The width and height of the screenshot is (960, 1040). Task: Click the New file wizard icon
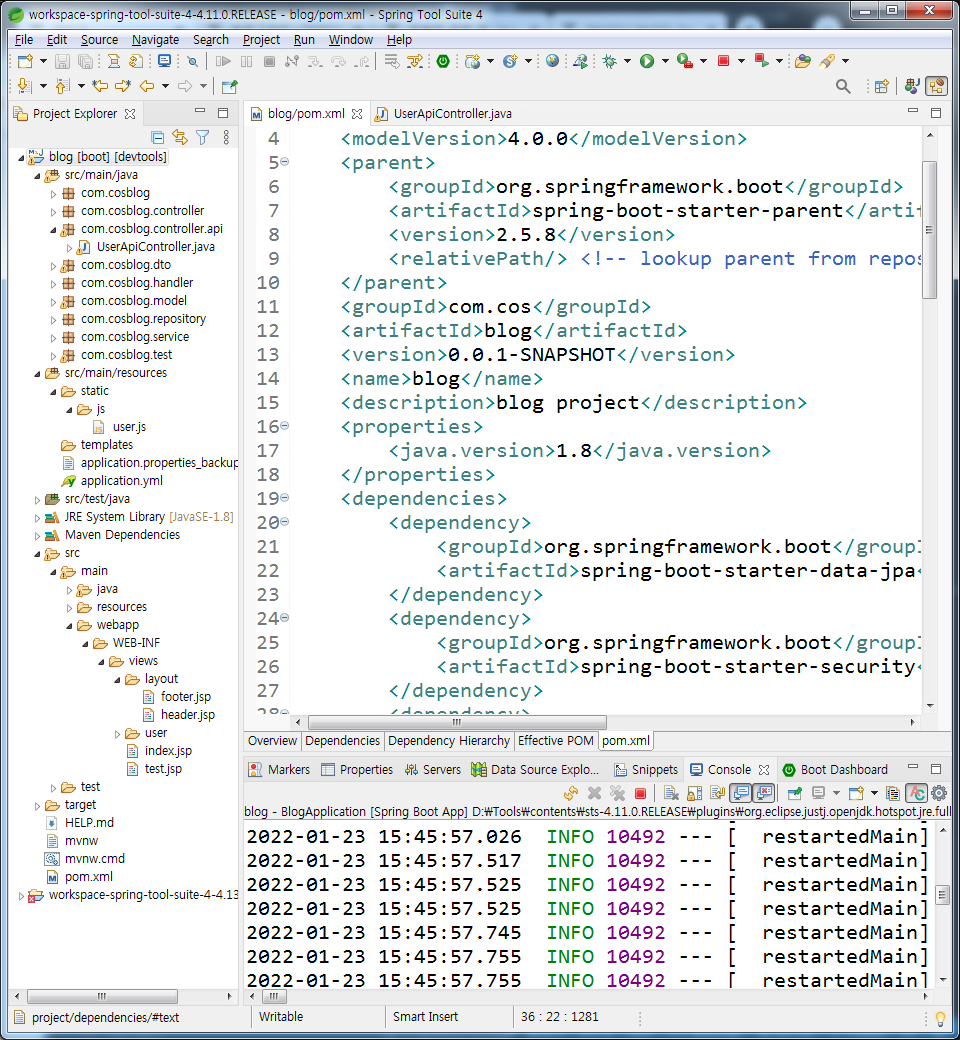coord(25,62)
